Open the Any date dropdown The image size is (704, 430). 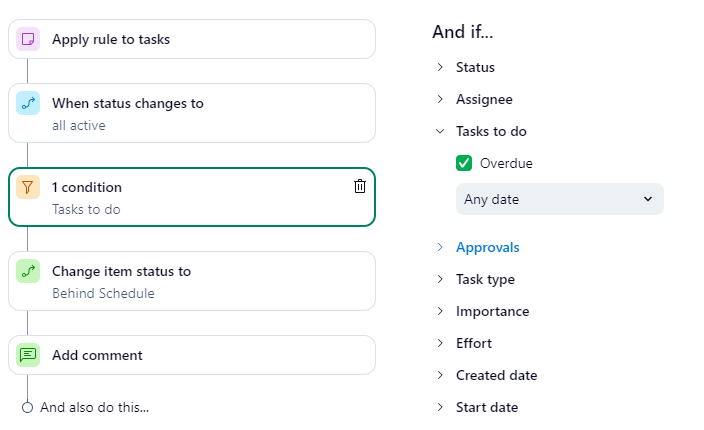(559, 199)
